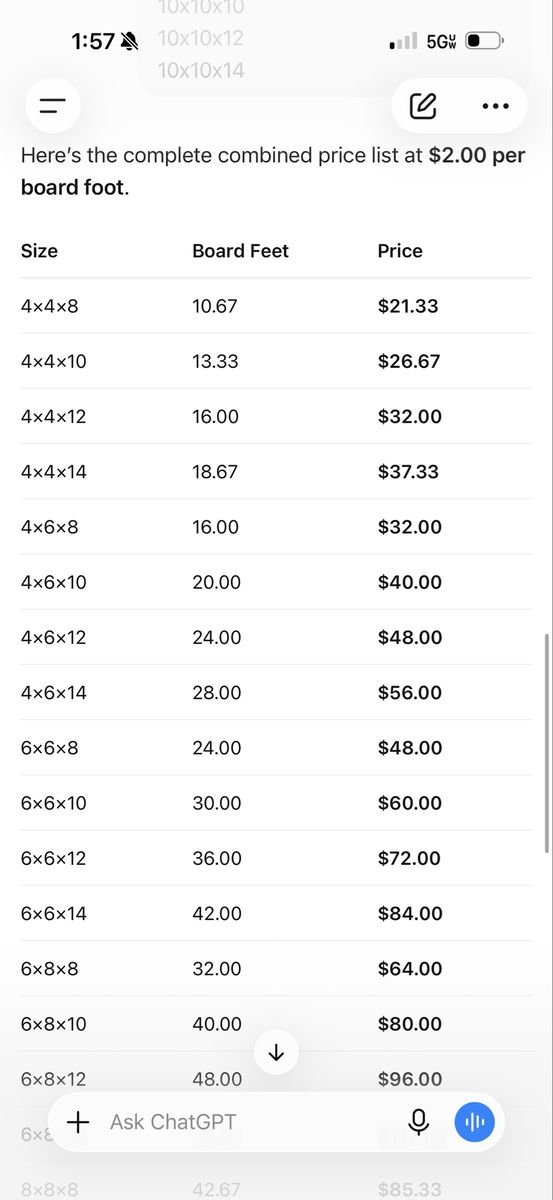
Task: Start voice mode with blue waveform button
Action: (475, 1122)
